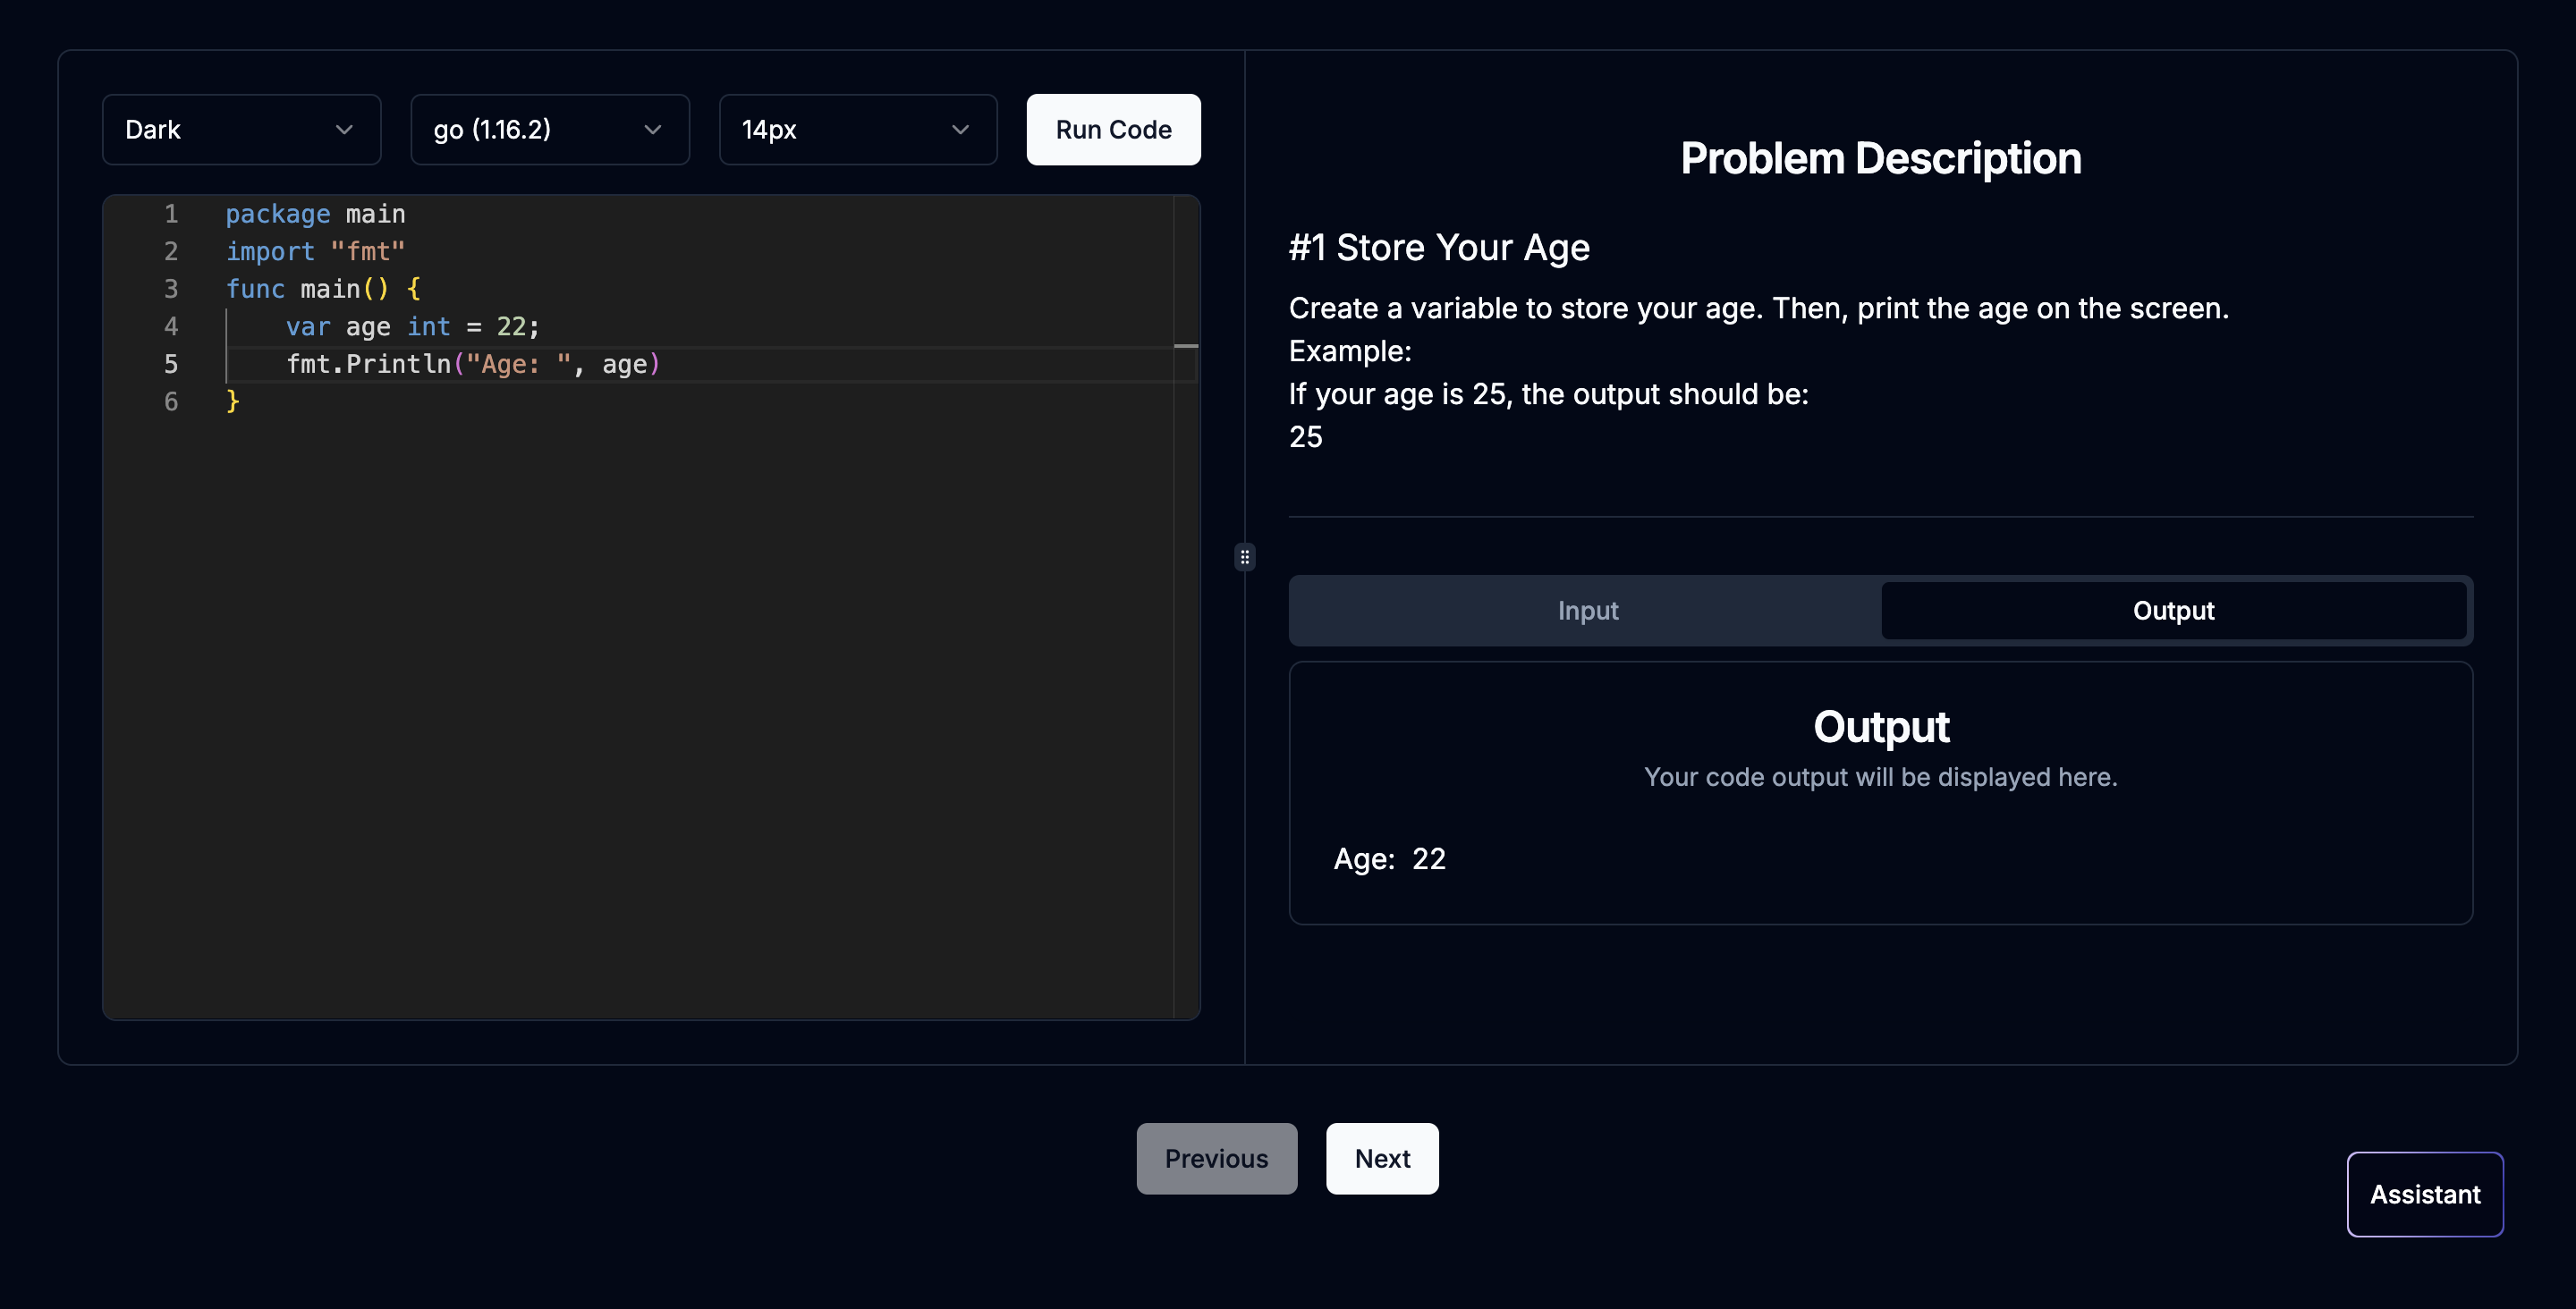Screen dimensions: 2576x1309
Task: Click line number 1 in gutter
Action: tap(171, 214)
